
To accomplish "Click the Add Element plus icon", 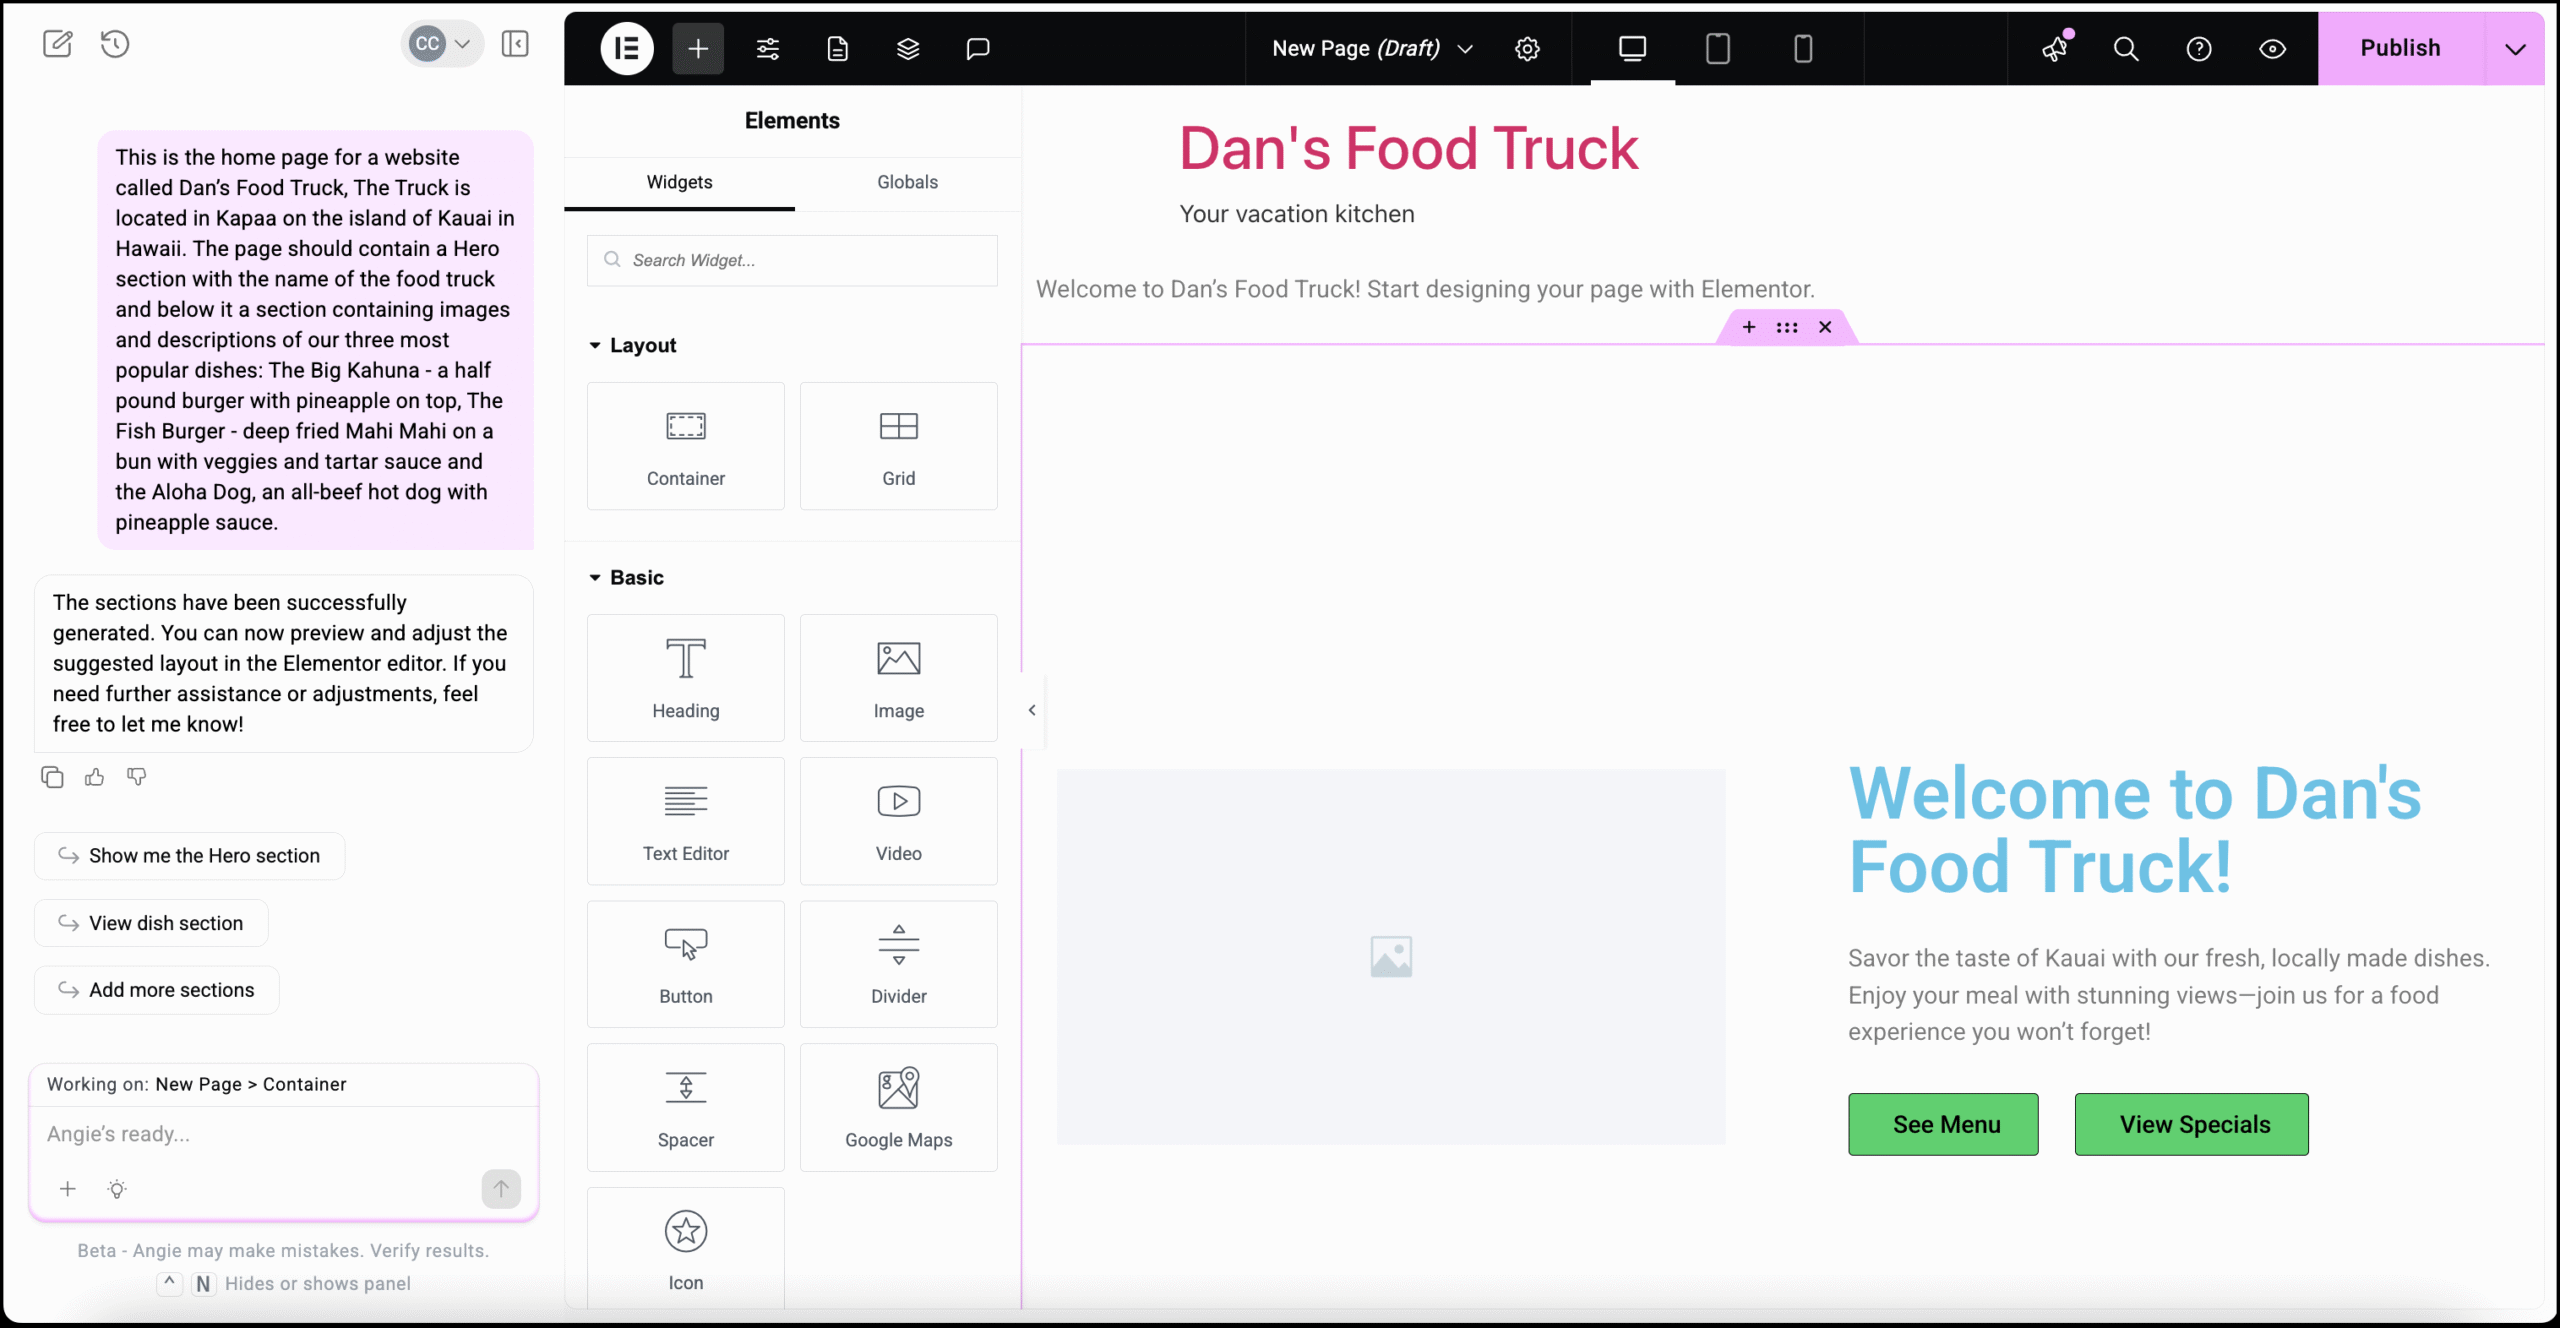I will click(698, 48).
